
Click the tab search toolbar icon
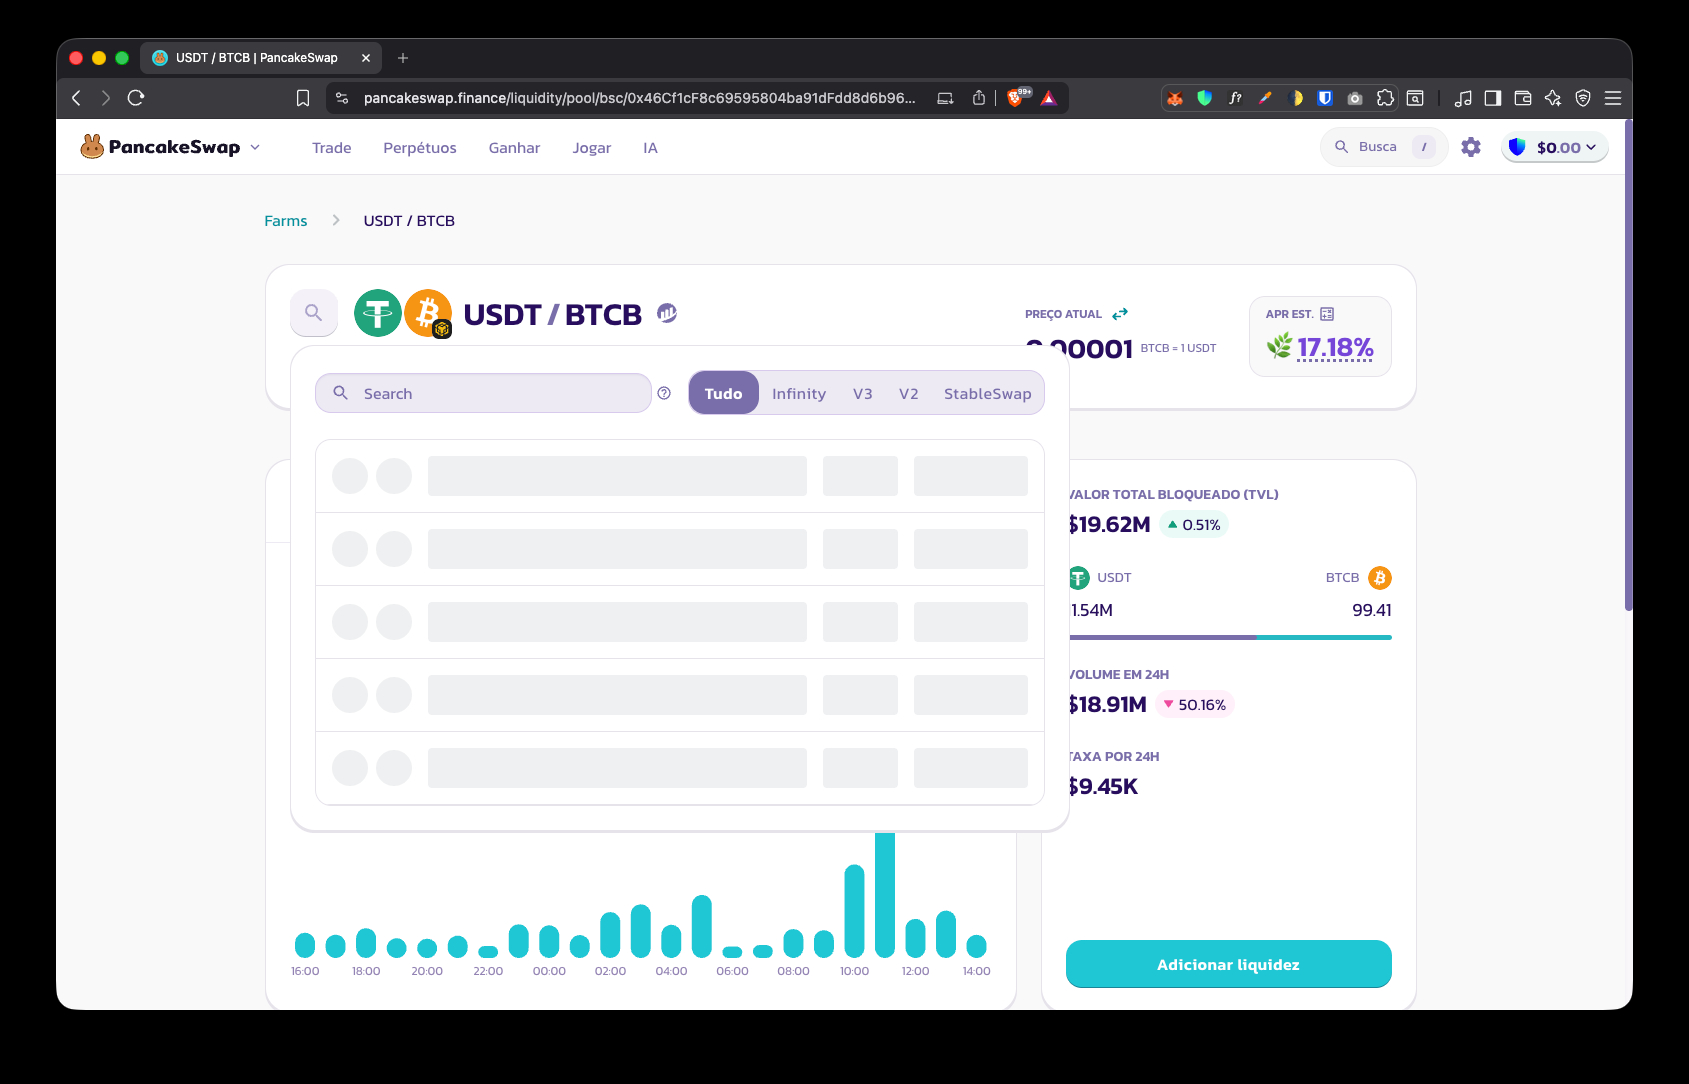click(1415, 98)
